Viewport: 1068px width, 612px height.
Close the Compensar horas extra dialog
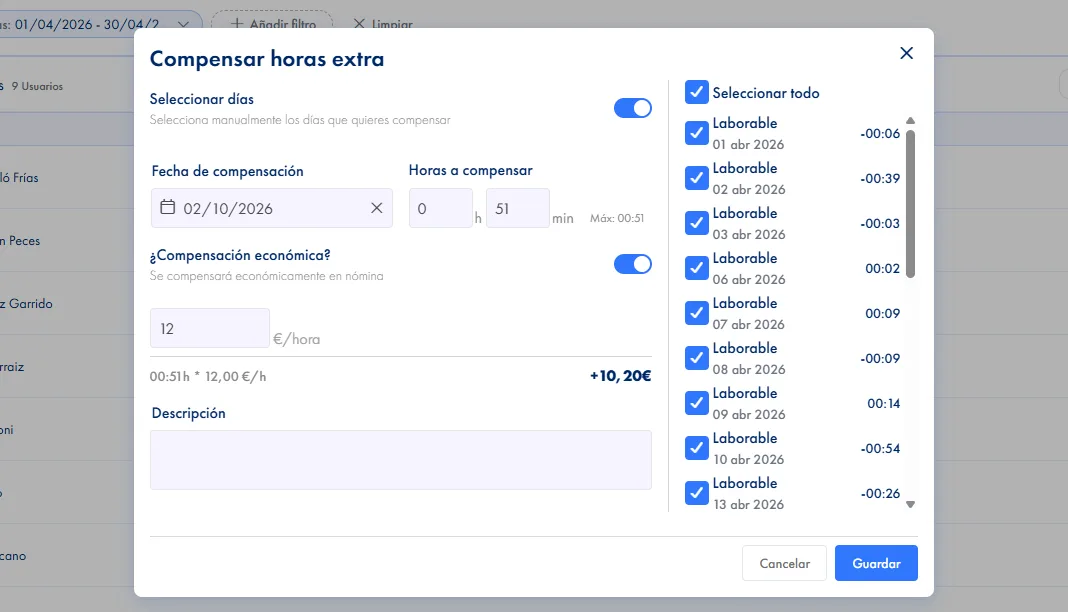click(x=906, y=53)
